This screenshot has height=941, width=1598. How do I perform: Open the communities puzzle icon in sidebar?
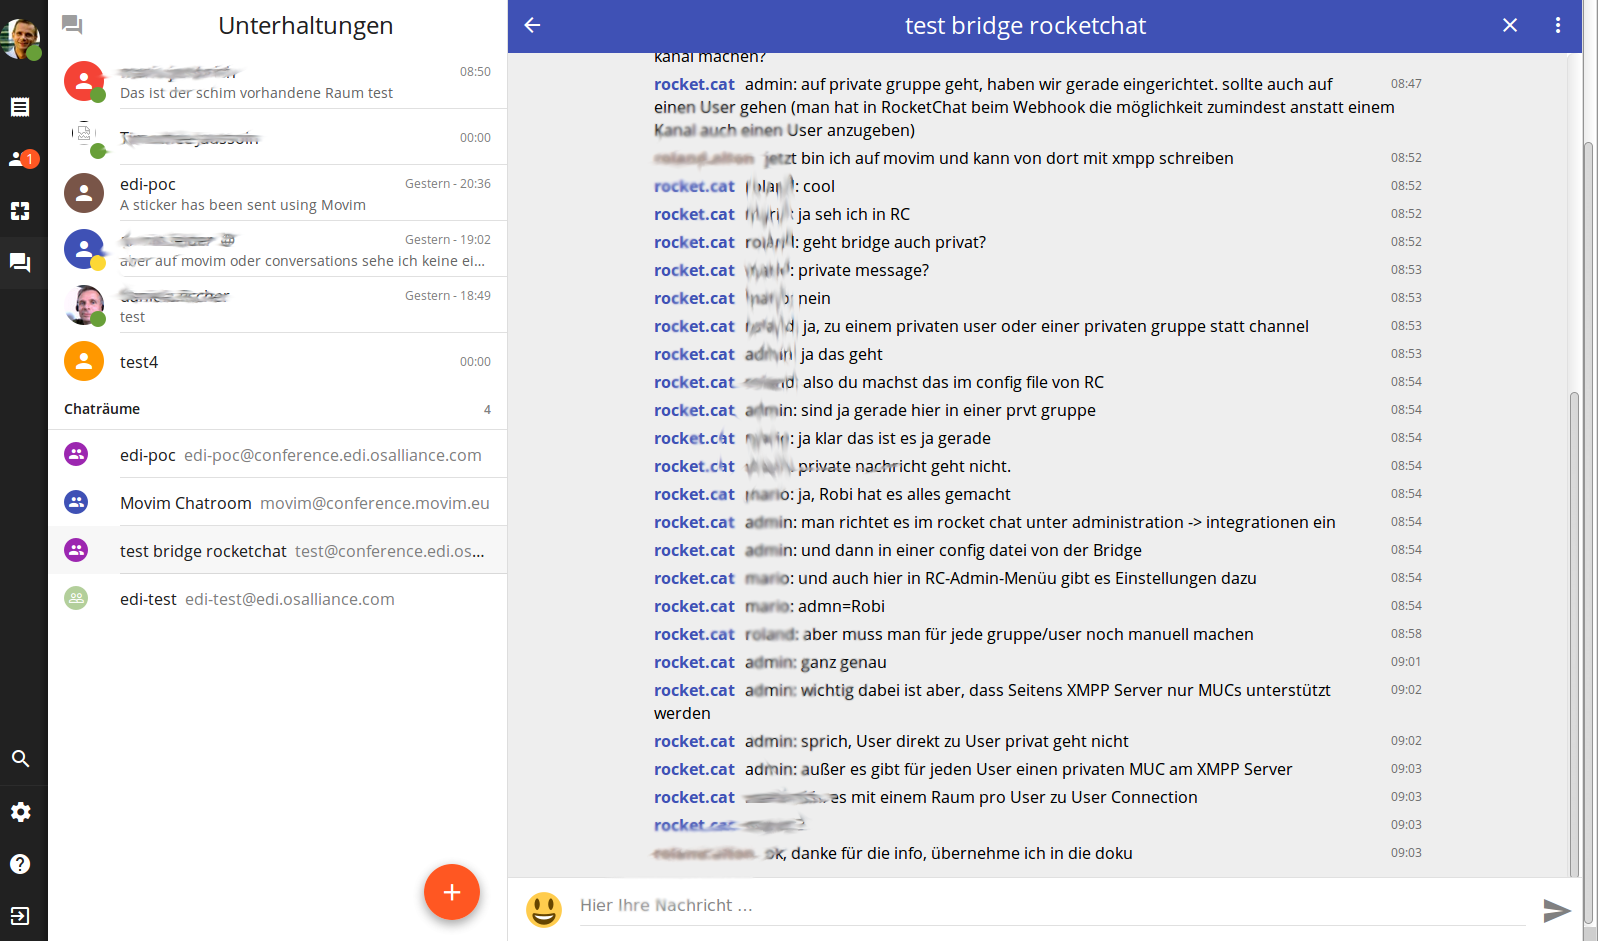[20, 211]
